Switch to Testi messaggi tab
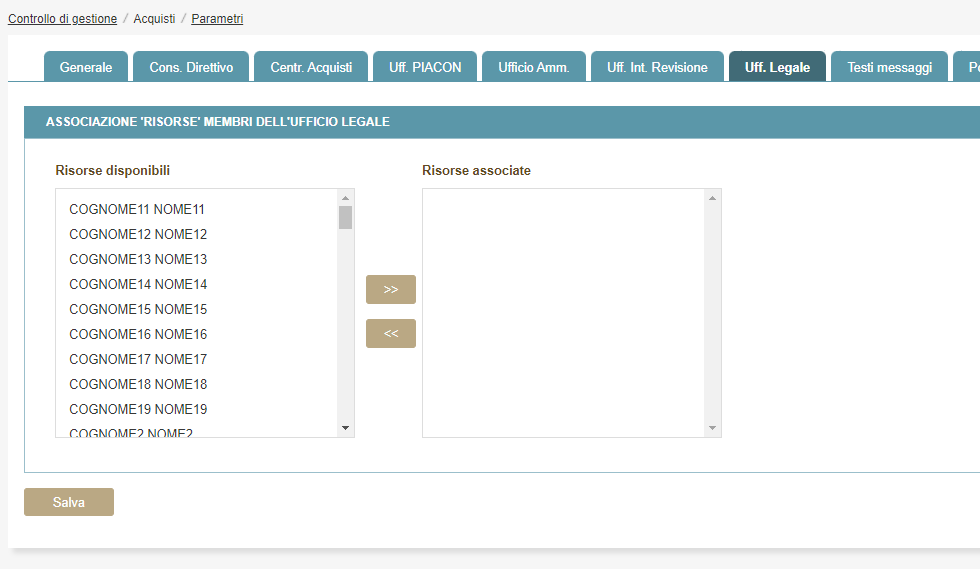980x569 pixels. 889,67
